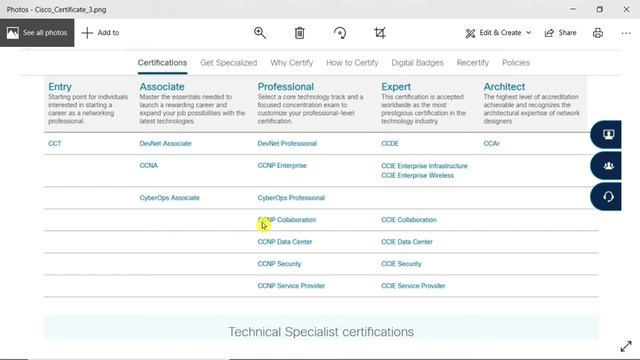Image resolution: width=640 pixels, height=360 pixels.
Task: Open the CCNP Enterprise link
Action: pyautogui.click(x=282, y=165)
